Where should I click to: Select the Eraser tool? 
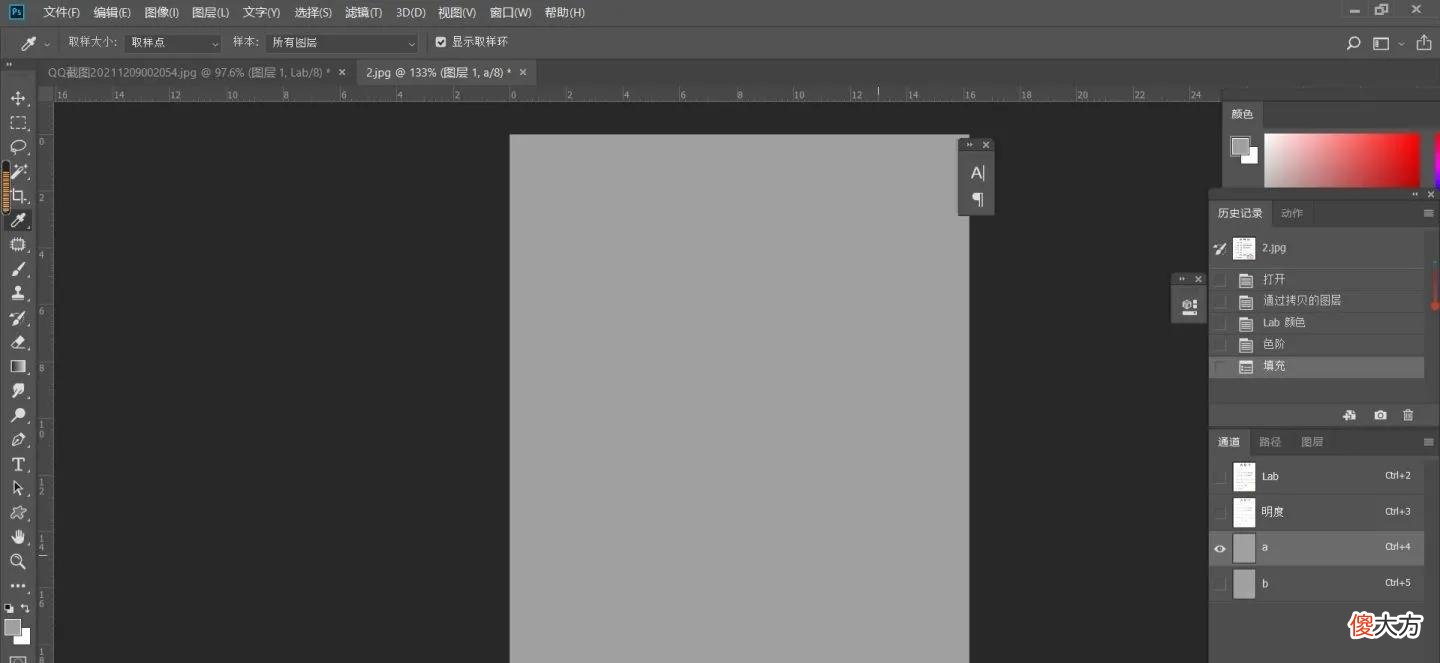click(18, 342)
